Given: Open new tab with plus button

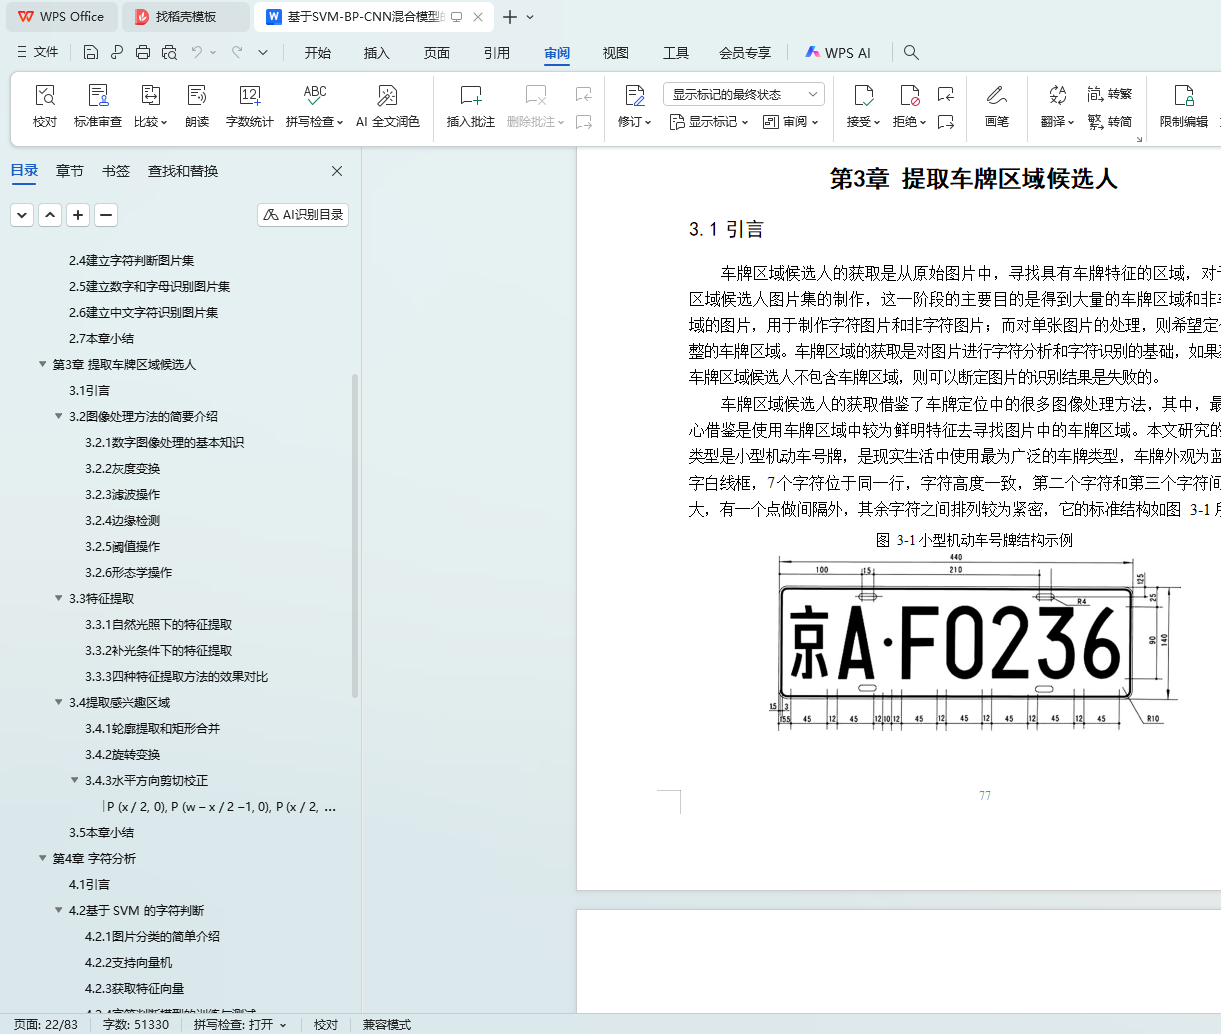Looking at the screenshot, I should click(x=510, y=17).
